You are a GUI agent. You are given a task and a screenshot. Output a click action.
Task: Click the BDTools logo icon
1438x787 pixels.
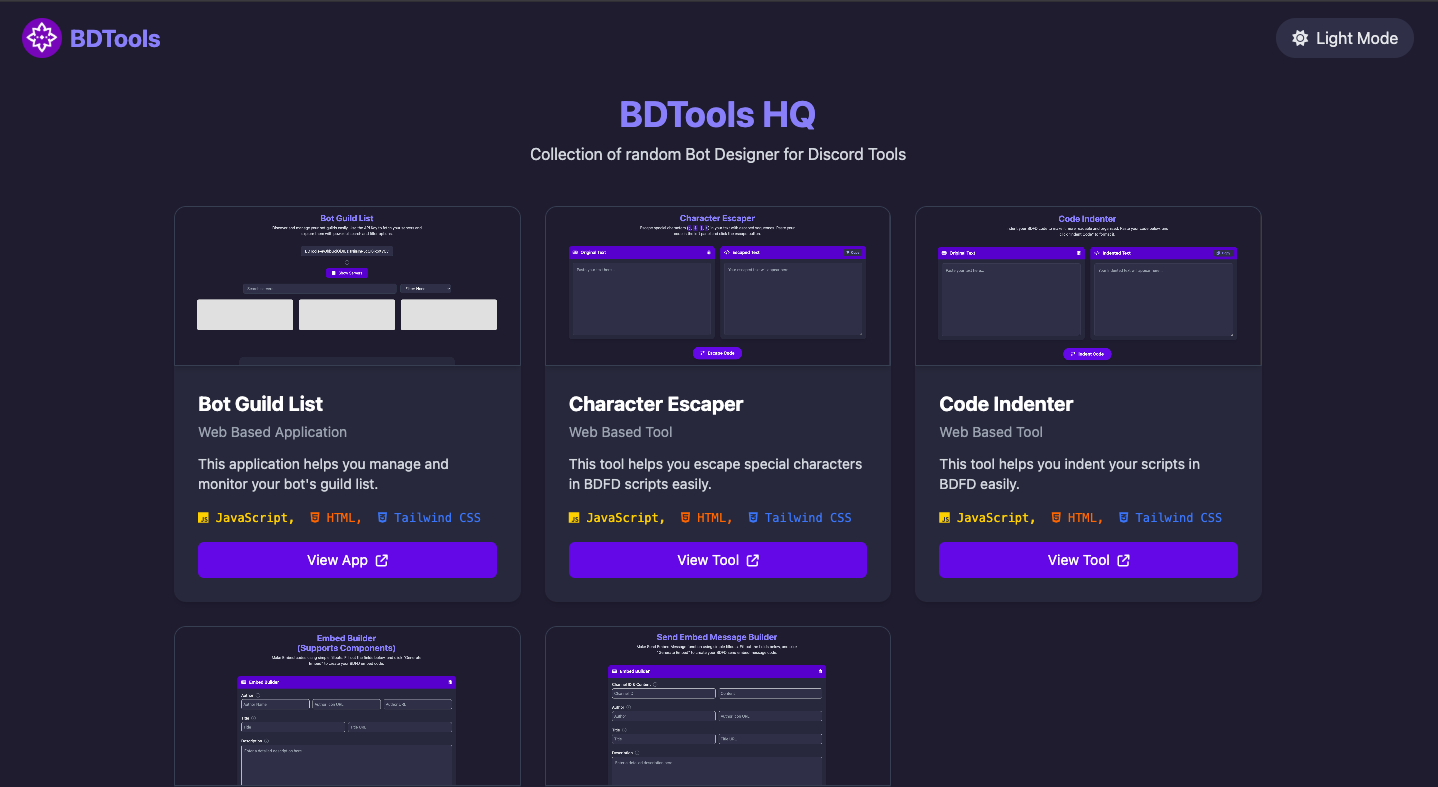click(x=42, y=38)
